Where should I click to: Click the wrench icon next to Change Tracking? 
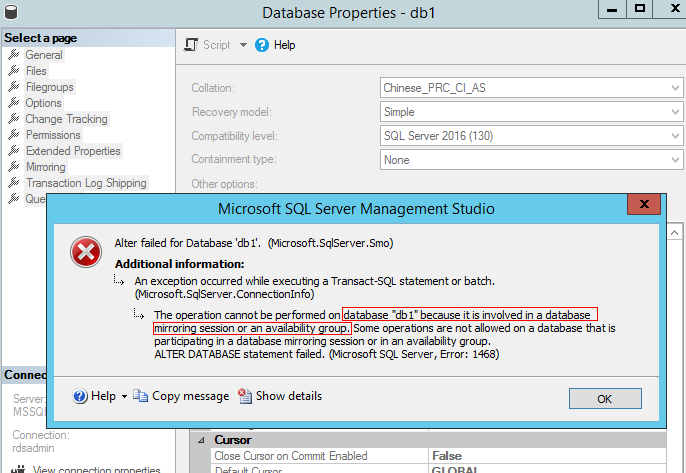coord(14,119)
